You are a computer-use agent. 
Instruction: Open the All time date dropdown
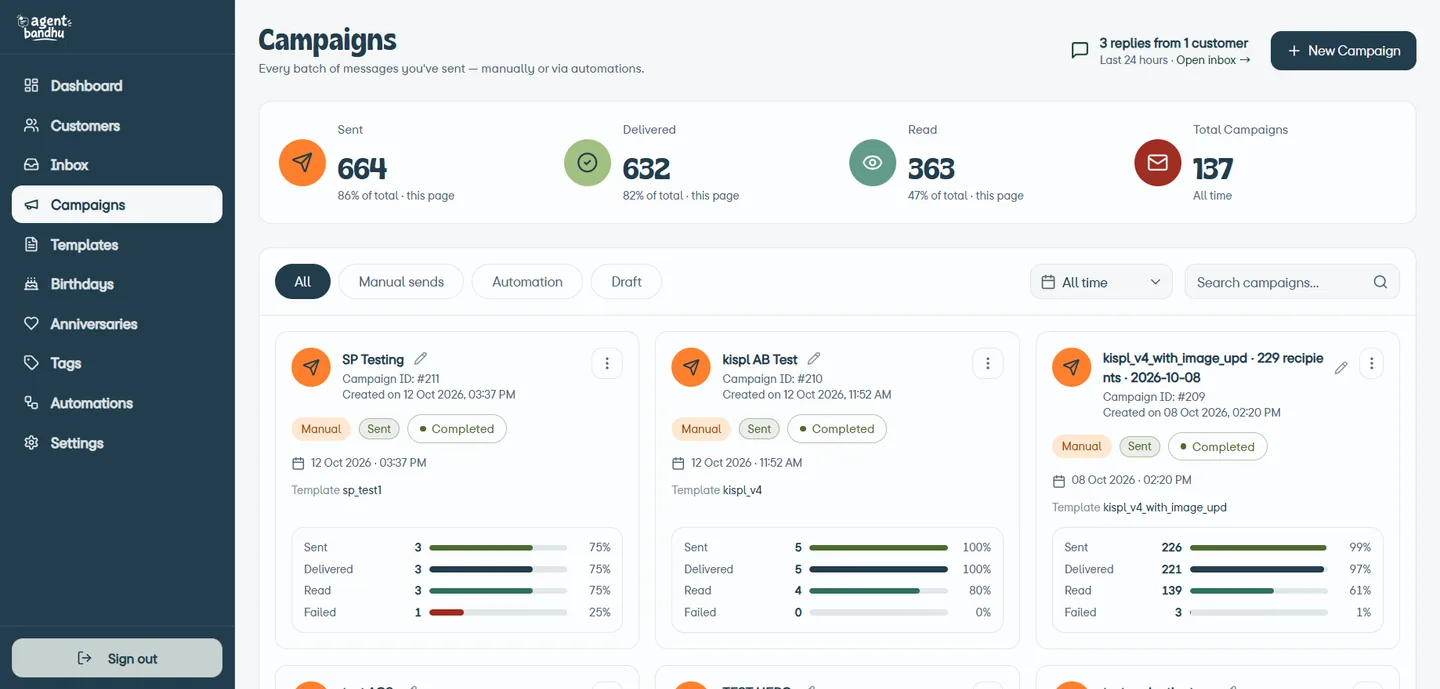[x=1101, y=282]
